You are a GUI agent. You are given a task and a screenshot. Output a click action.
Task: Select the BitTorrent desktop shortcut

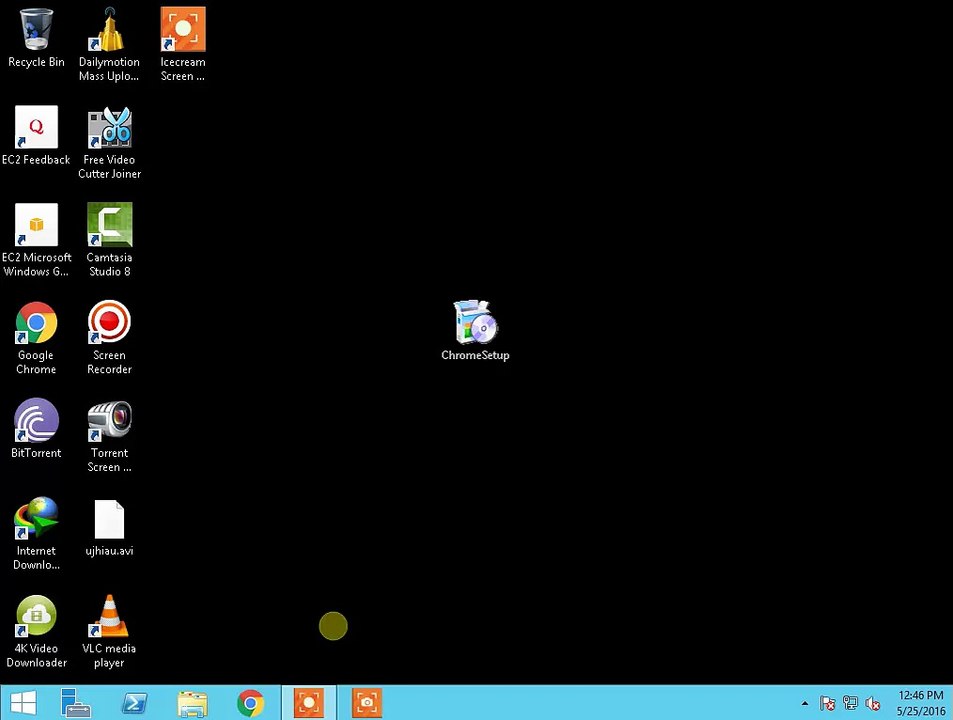(36, 428)
